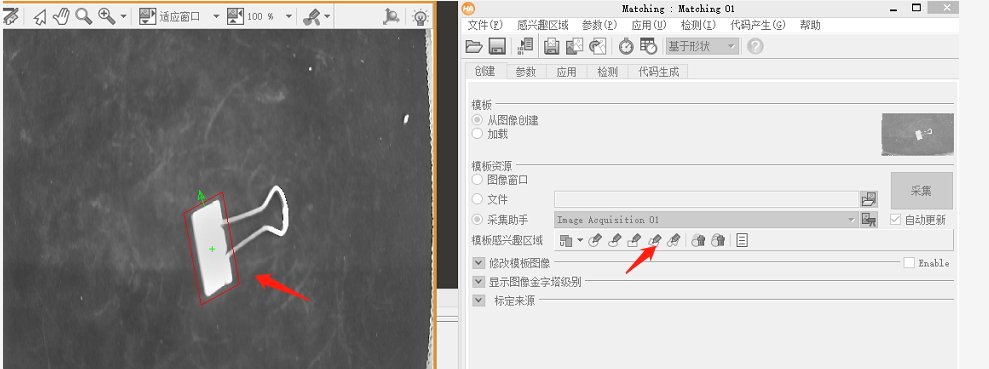
Task: Open the 代码产生(G) menu
Action: pyautogui.click(x=758, y=25)
